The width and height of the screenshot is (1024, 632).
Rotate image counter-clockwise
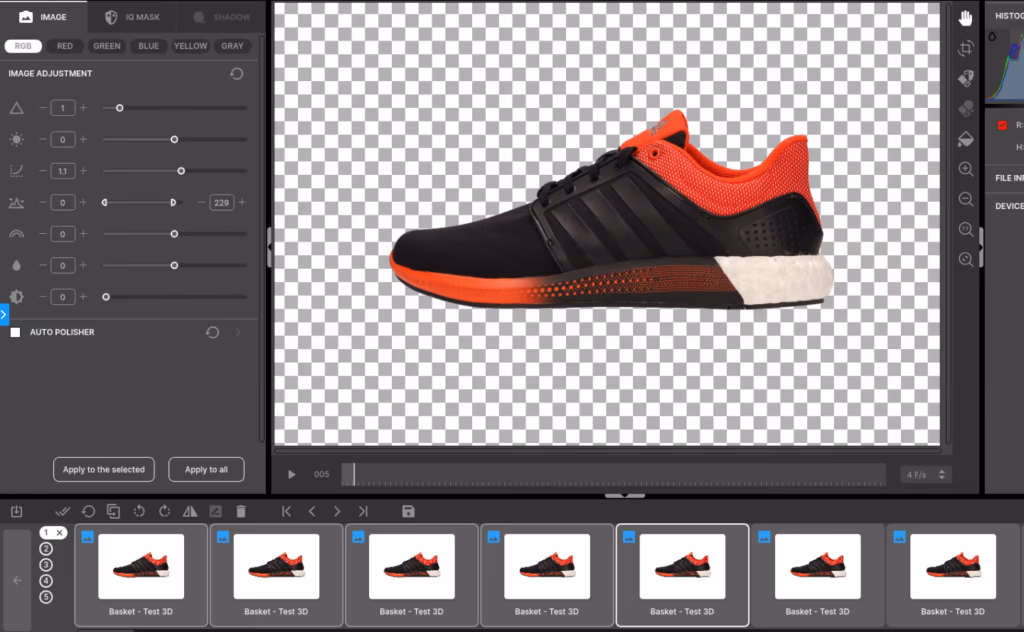[139, 511]
